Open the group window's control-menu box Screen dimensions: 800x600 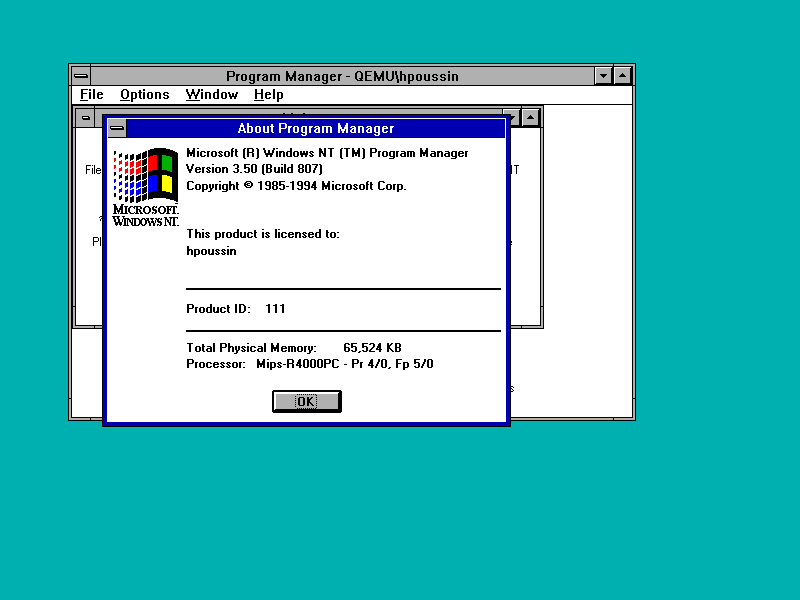[x=86, y=116]
